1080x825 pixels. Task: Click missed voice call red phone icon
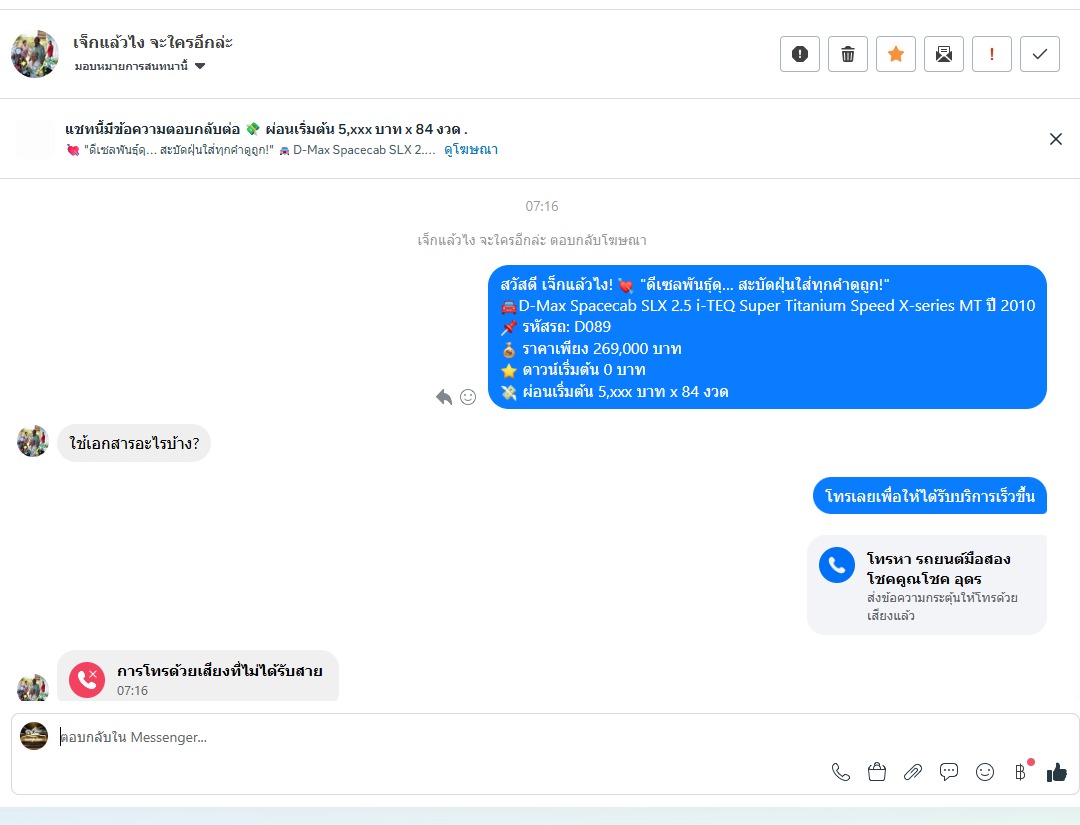[x=87, y=680]
